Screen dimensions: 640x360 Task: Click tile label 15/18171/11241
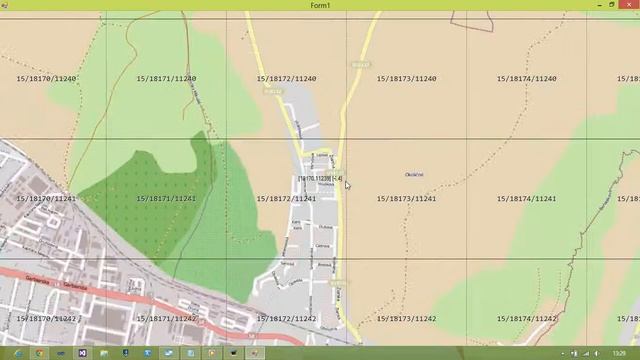tap(166, 198)
